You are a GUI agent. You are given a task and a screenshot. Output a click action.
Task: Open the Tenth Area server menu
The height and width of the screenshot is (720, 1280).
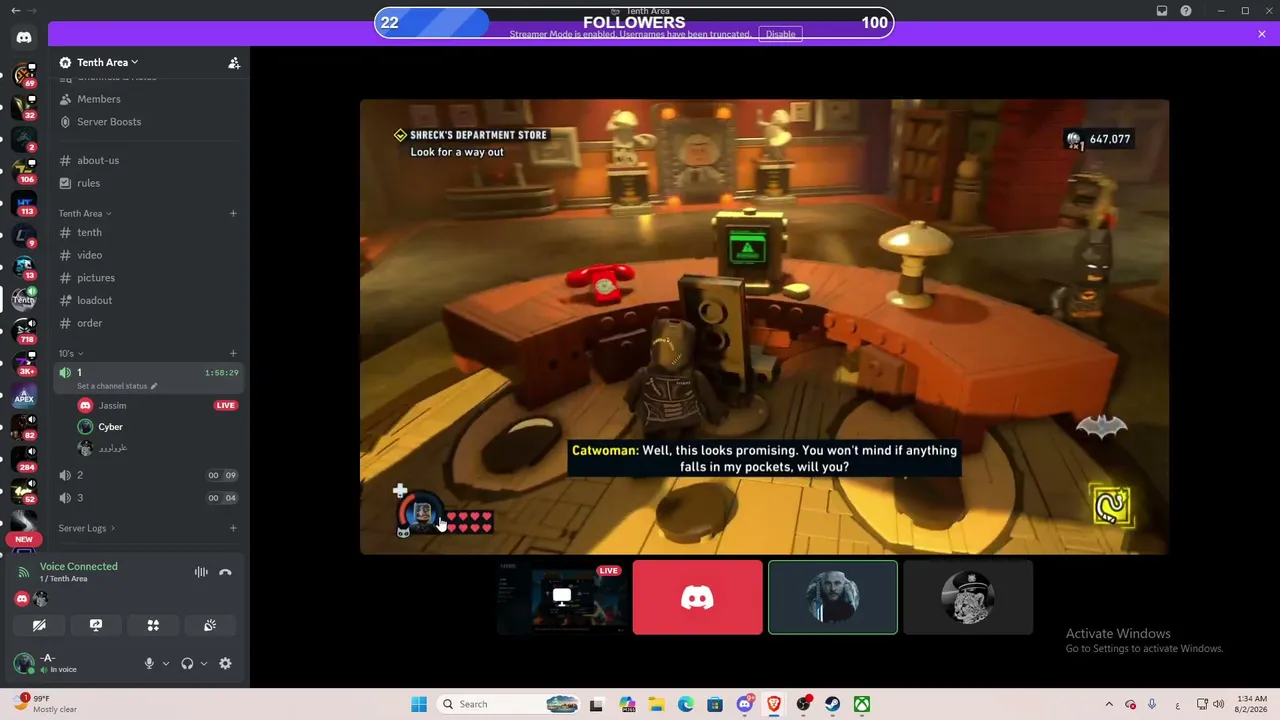pos(107,62)
